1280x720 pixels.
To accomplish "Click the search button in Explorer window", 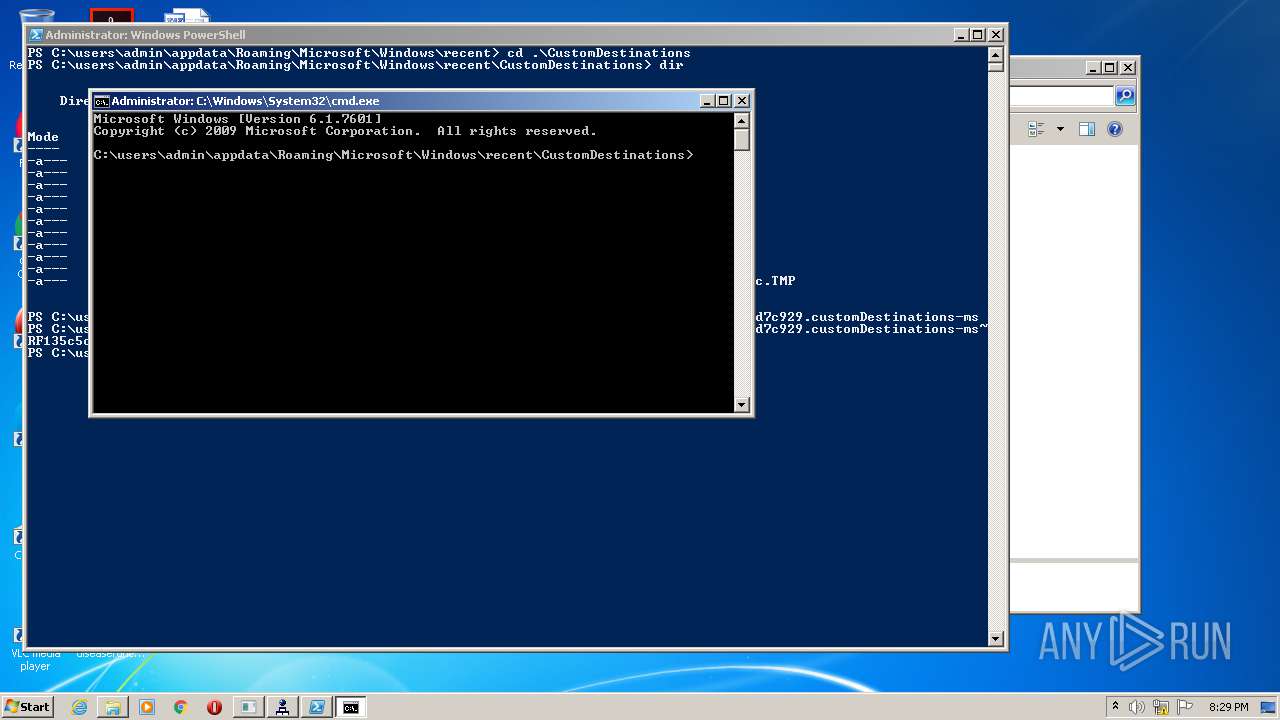I will pos(1125,96).
